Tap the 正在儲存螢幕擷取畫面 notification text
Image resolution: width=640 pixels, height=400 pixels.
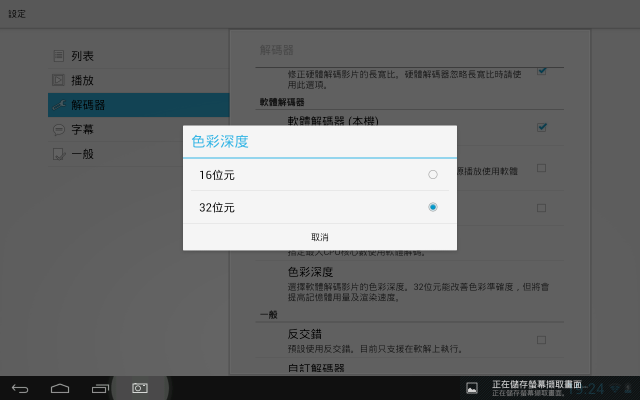(537, 384)
